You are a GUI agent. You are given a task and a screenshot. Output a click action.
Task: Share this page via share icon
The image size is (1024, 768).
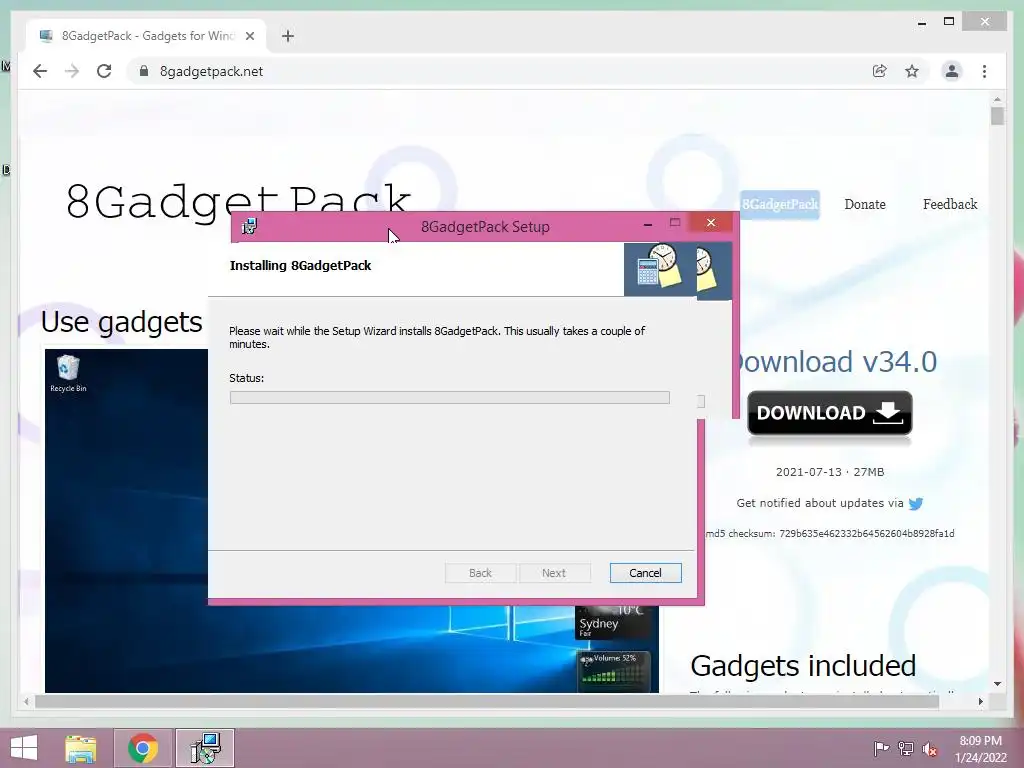pyautogui.click(x=880, y=71)
